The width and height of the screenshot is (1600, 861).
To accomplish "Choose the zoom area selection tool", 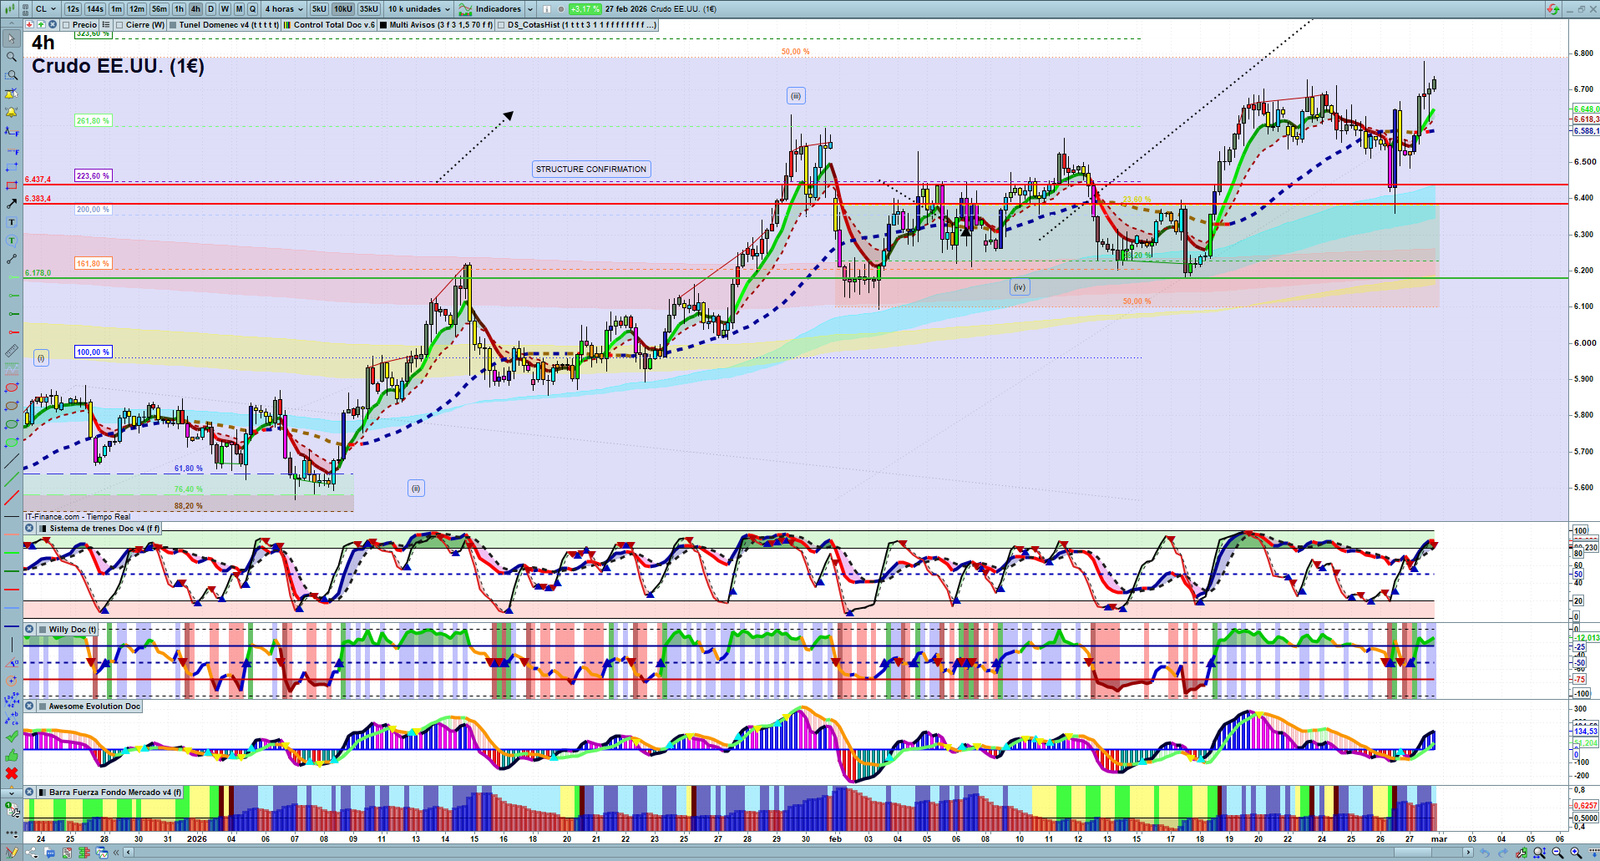I will pyautogui.click(x=11, y=75).
